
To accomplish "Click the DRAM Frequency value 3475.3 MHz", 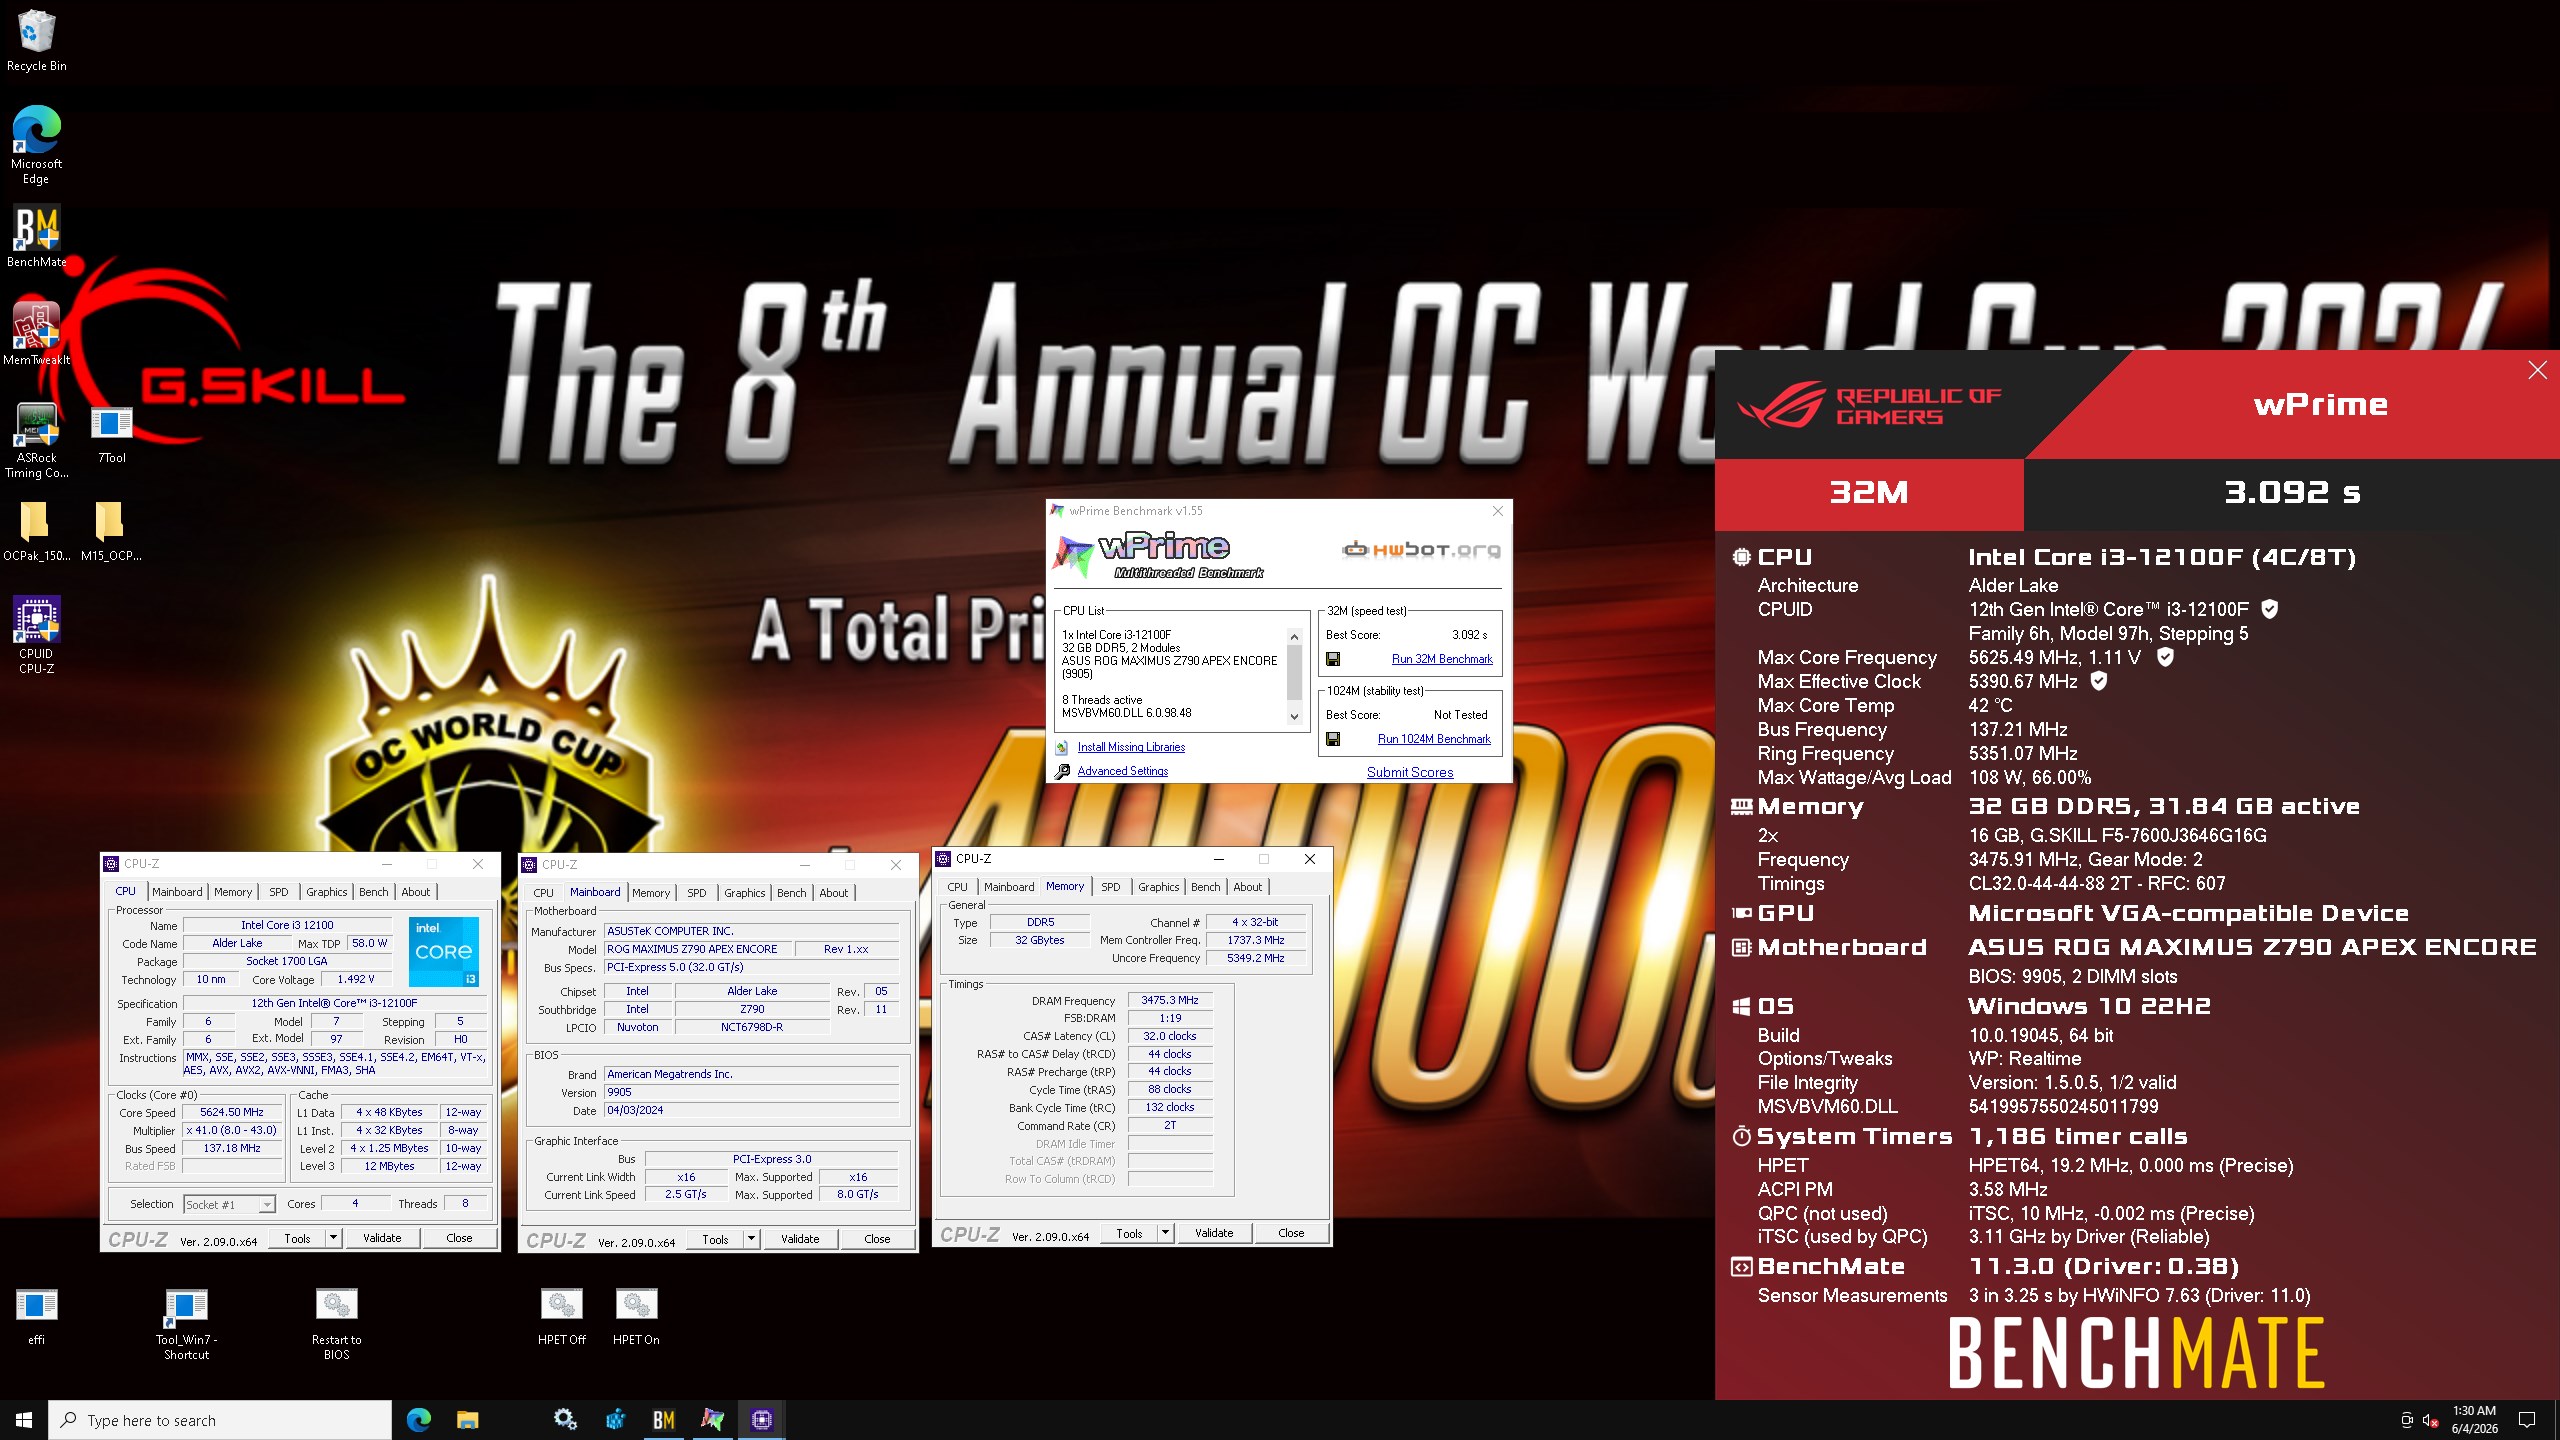I will click(x=1170, y=1000).
